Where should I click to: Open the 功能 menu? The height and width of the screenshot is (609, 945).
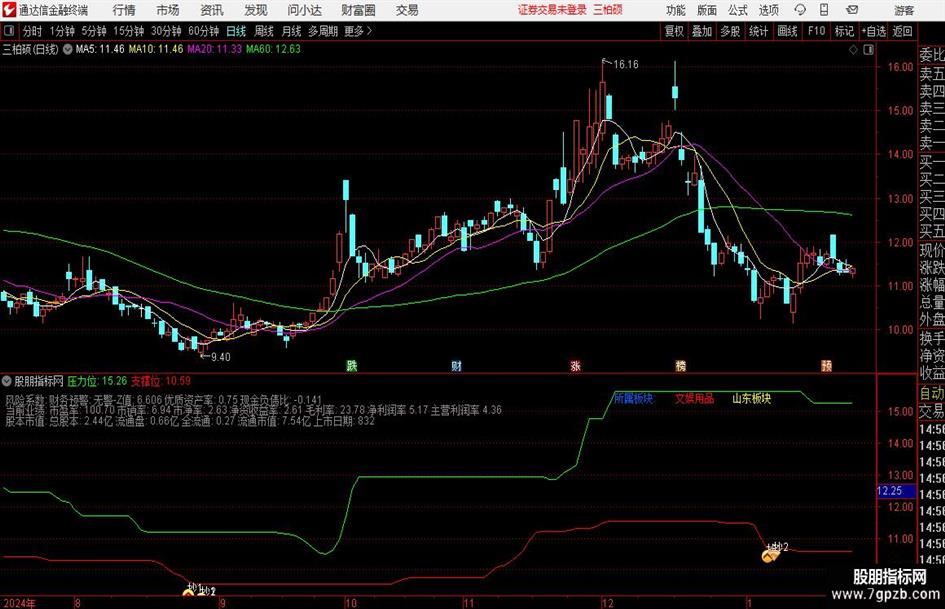click(676, 10)
